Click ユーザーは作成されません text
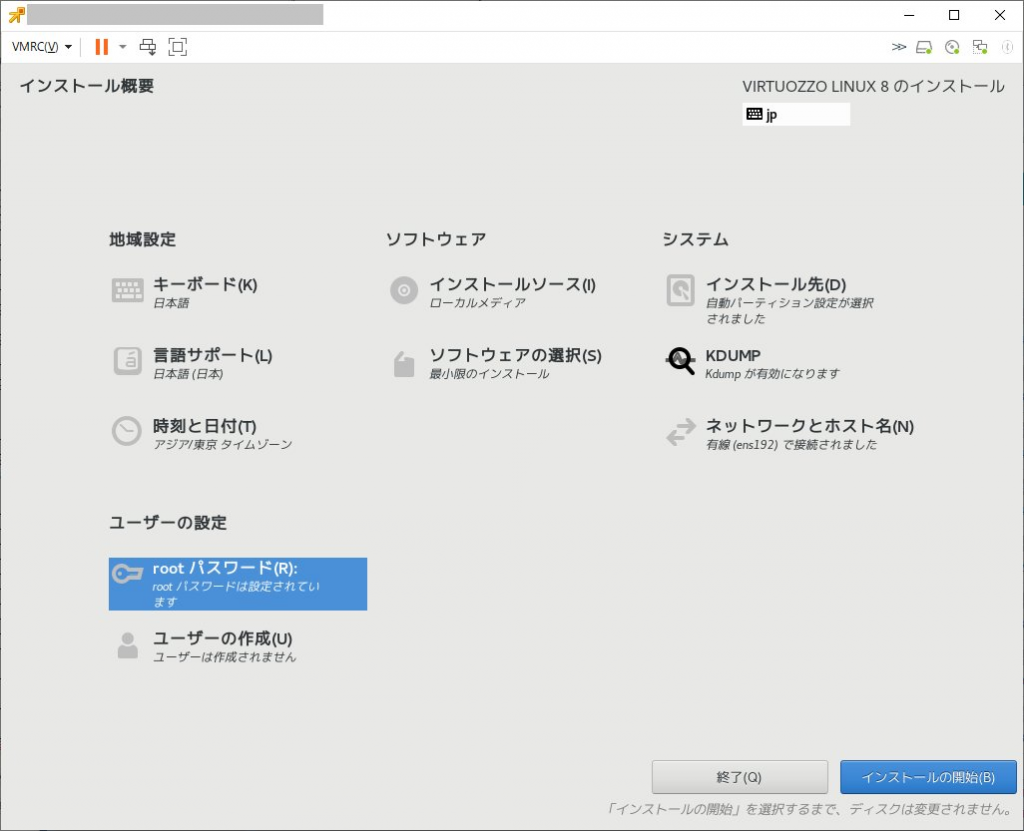Image resolution: width=1024 pixels, height=831 pixels. pyautogui.click(x=225, y=657)
